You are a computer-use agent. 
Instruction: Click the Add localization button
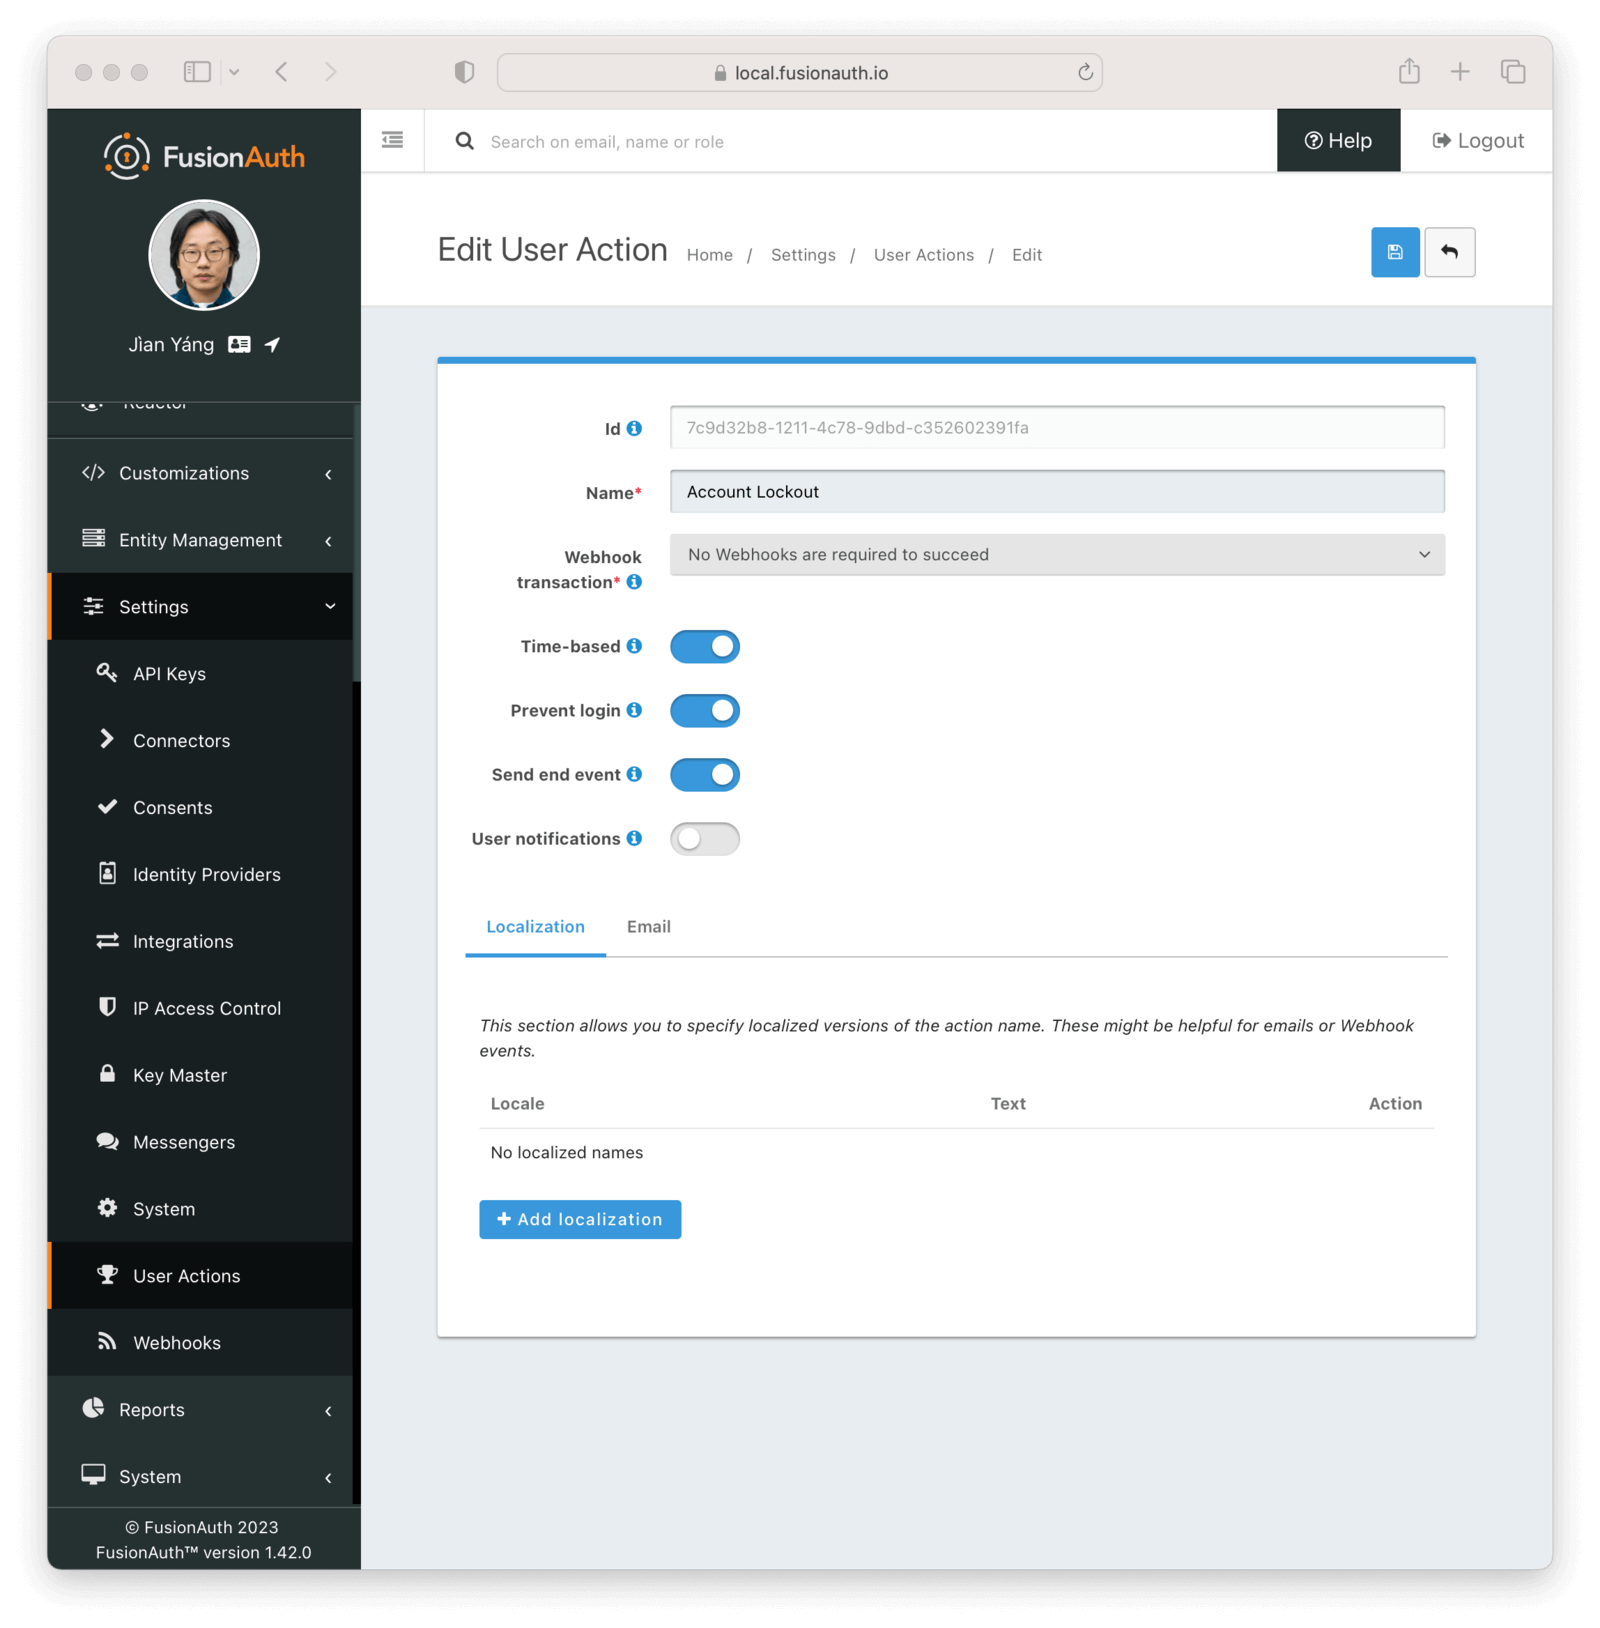pyautogui.click(x=579, y=1219)
